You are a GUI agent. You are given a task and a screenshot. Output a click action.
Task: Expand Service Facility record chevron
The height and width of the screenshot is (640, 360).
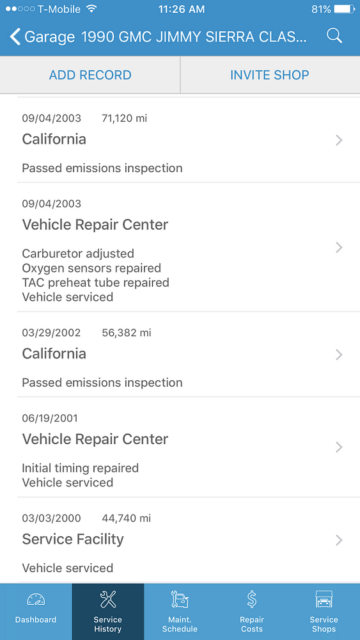click(x=339, y=540)
